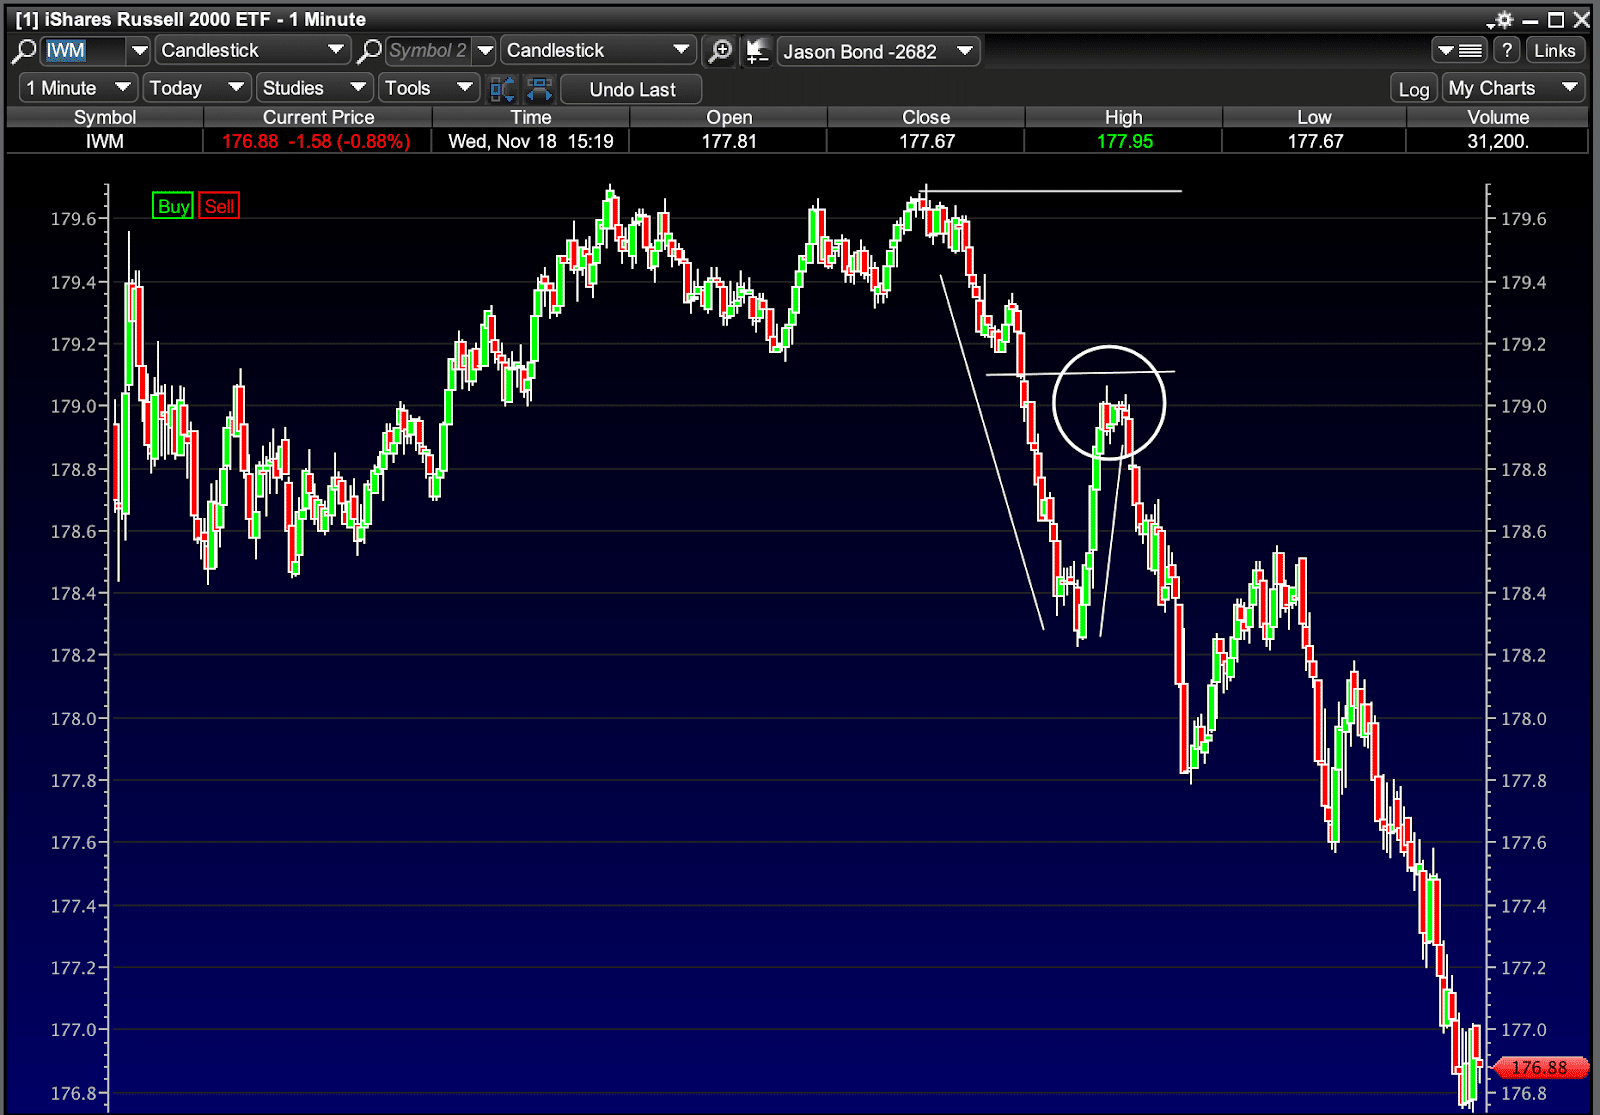Click the Symbol column header
This screenshot has width=1600, height=1115.
click(x=105, y=117)
